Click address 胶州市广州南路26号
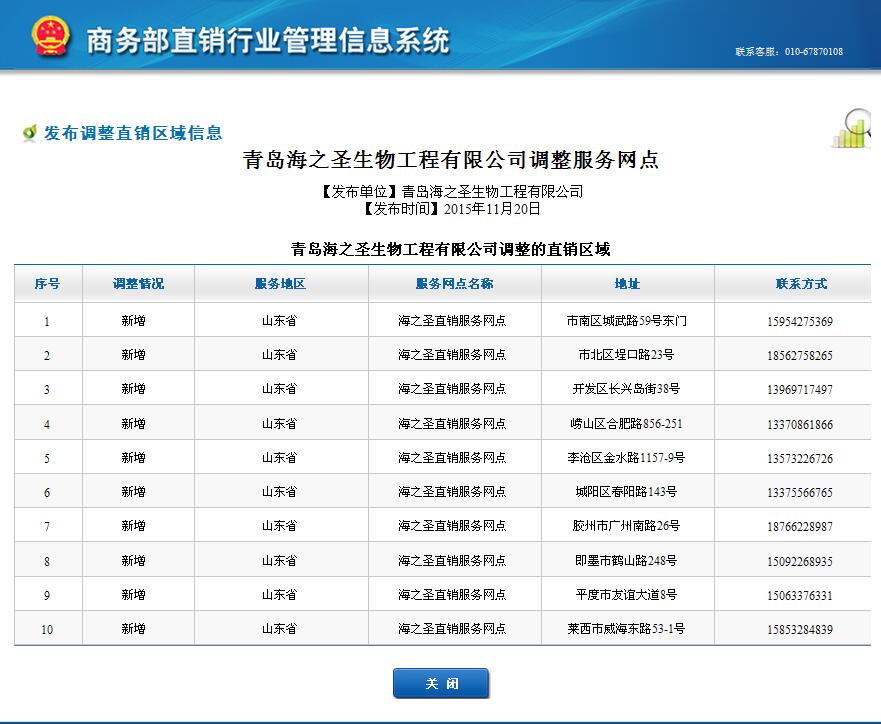The width and height of the screenshot is (881, 724). point(627,526)
